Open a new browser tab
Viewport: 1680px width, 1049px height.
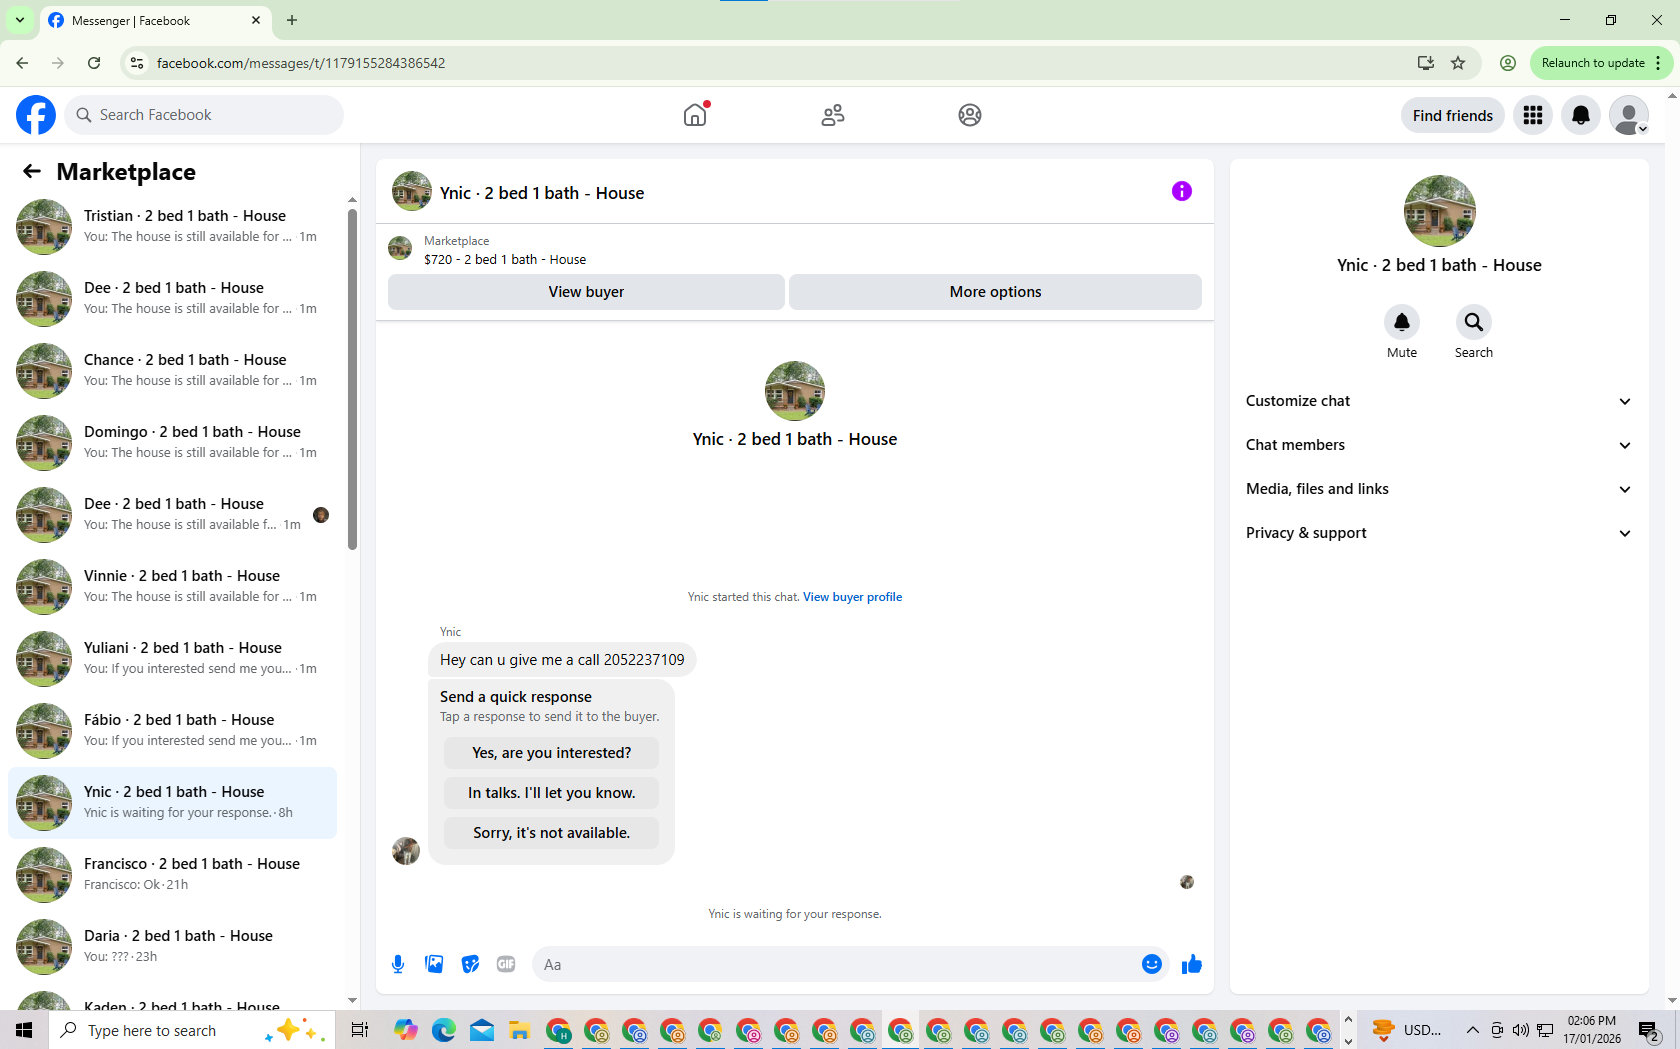(x=292, y=20)
